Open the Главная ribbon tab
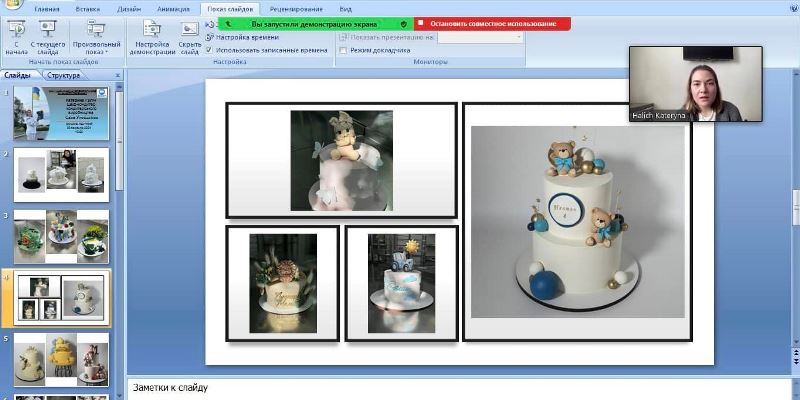This screenshot has width=800, height=400. coord(46,9)
